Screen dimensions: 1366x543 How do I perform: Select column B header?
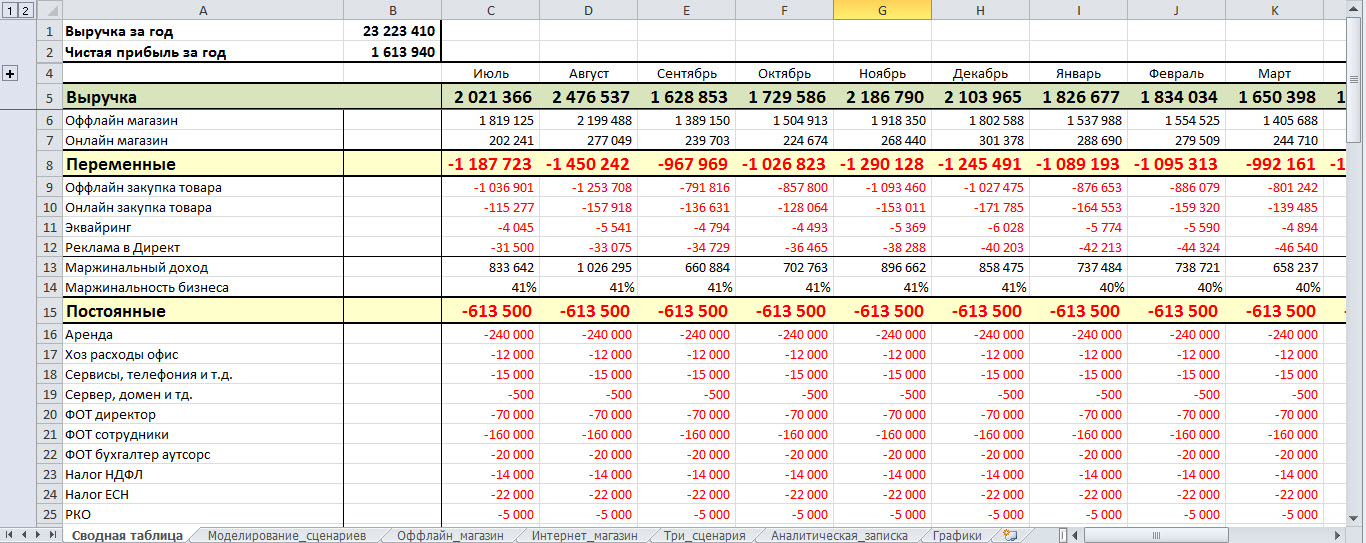pos(392,10)
